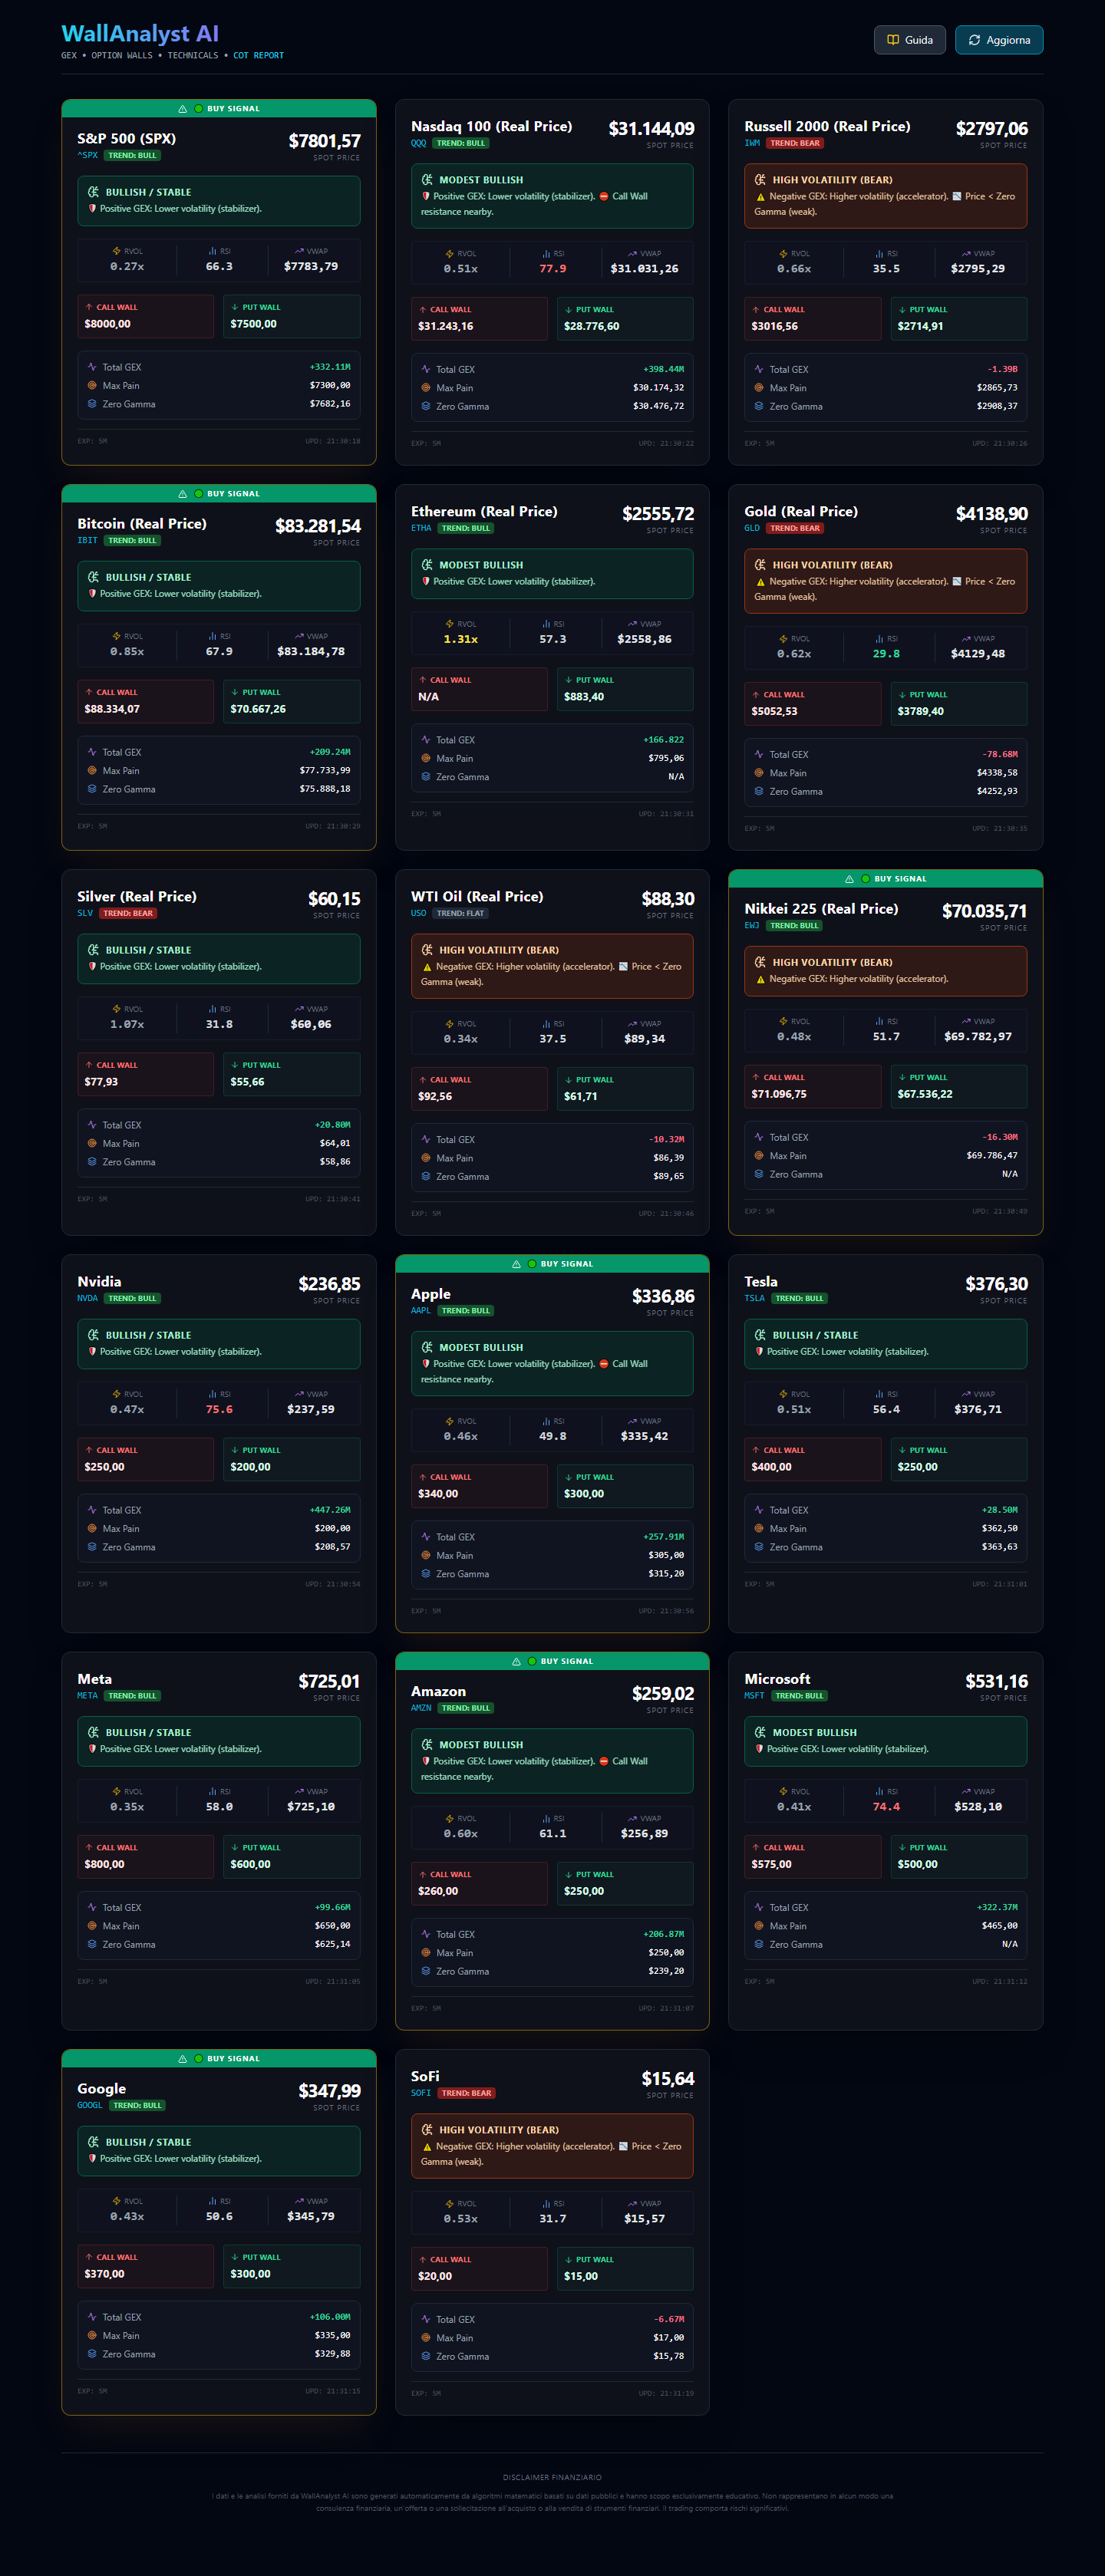
Task: Click the Google buy signal bell icon
Action: 182,2058
